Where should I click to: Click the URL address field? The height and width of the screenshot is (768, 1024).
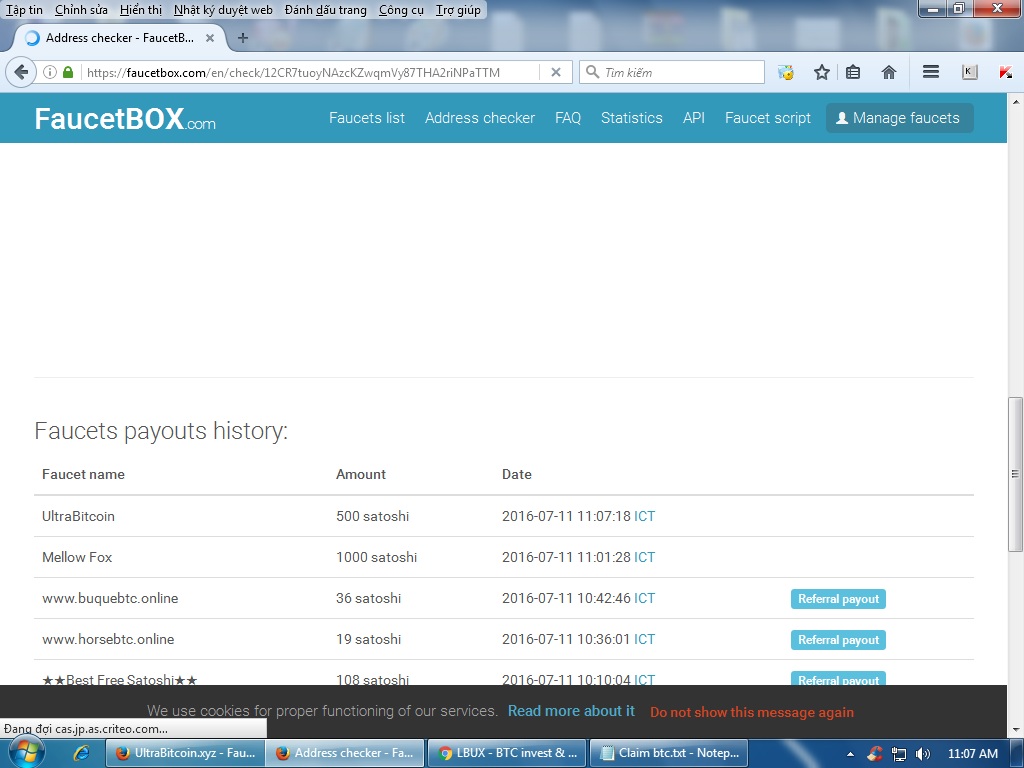pos(311,72)
